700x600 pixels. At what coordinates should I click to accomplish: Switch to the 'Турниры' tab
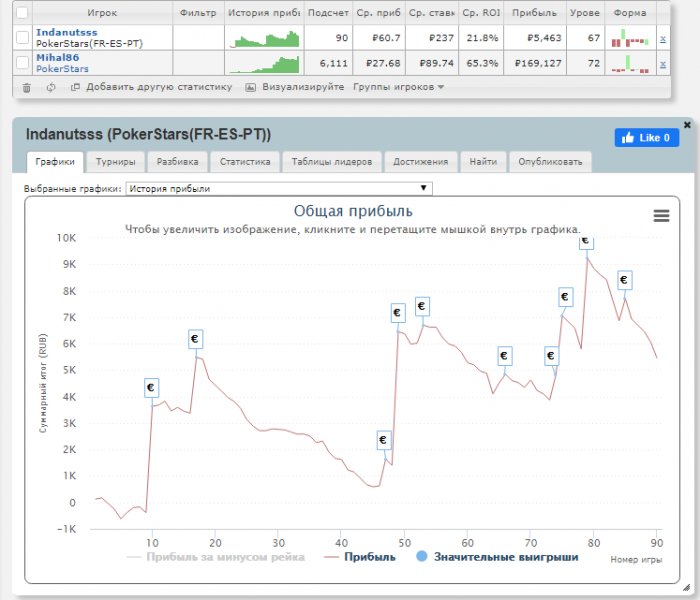tap(116, 162)
